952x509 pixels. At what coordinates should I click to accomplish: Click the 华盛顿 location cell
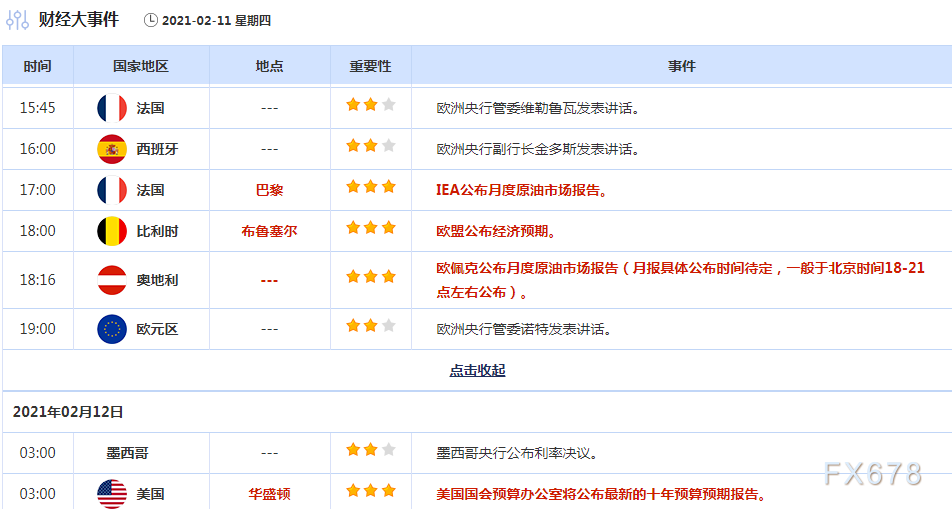(x=270, y=494)
